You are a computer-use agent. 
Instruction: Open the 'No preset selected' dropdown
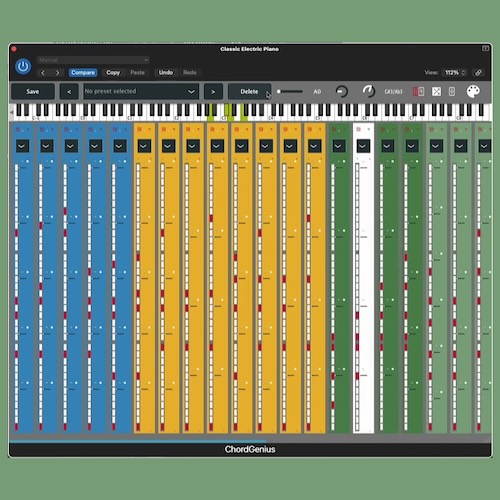[141, 91]
